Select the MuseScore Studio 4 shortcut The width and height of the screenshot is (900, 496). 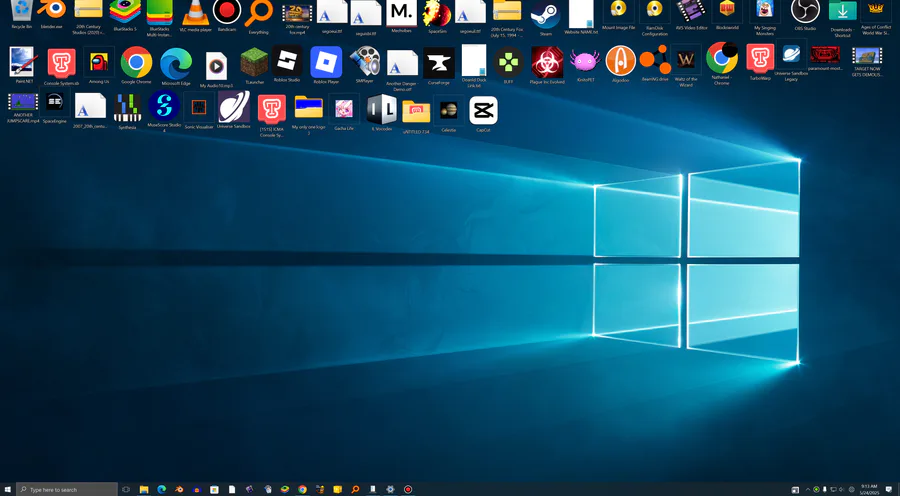(164, 111)
